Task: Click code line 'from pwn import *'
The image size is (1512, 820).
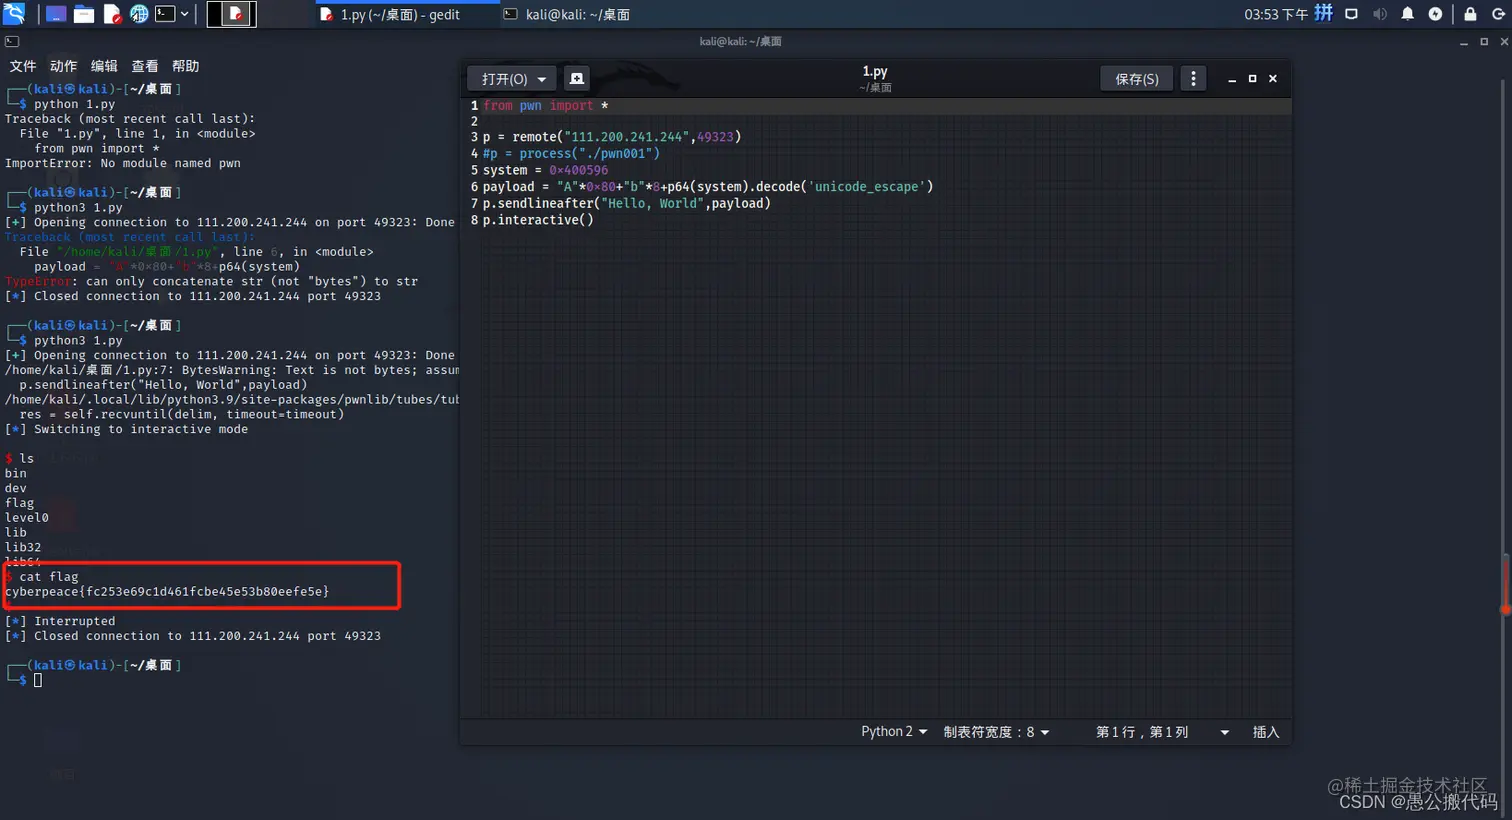Action: tap(546, 105)
